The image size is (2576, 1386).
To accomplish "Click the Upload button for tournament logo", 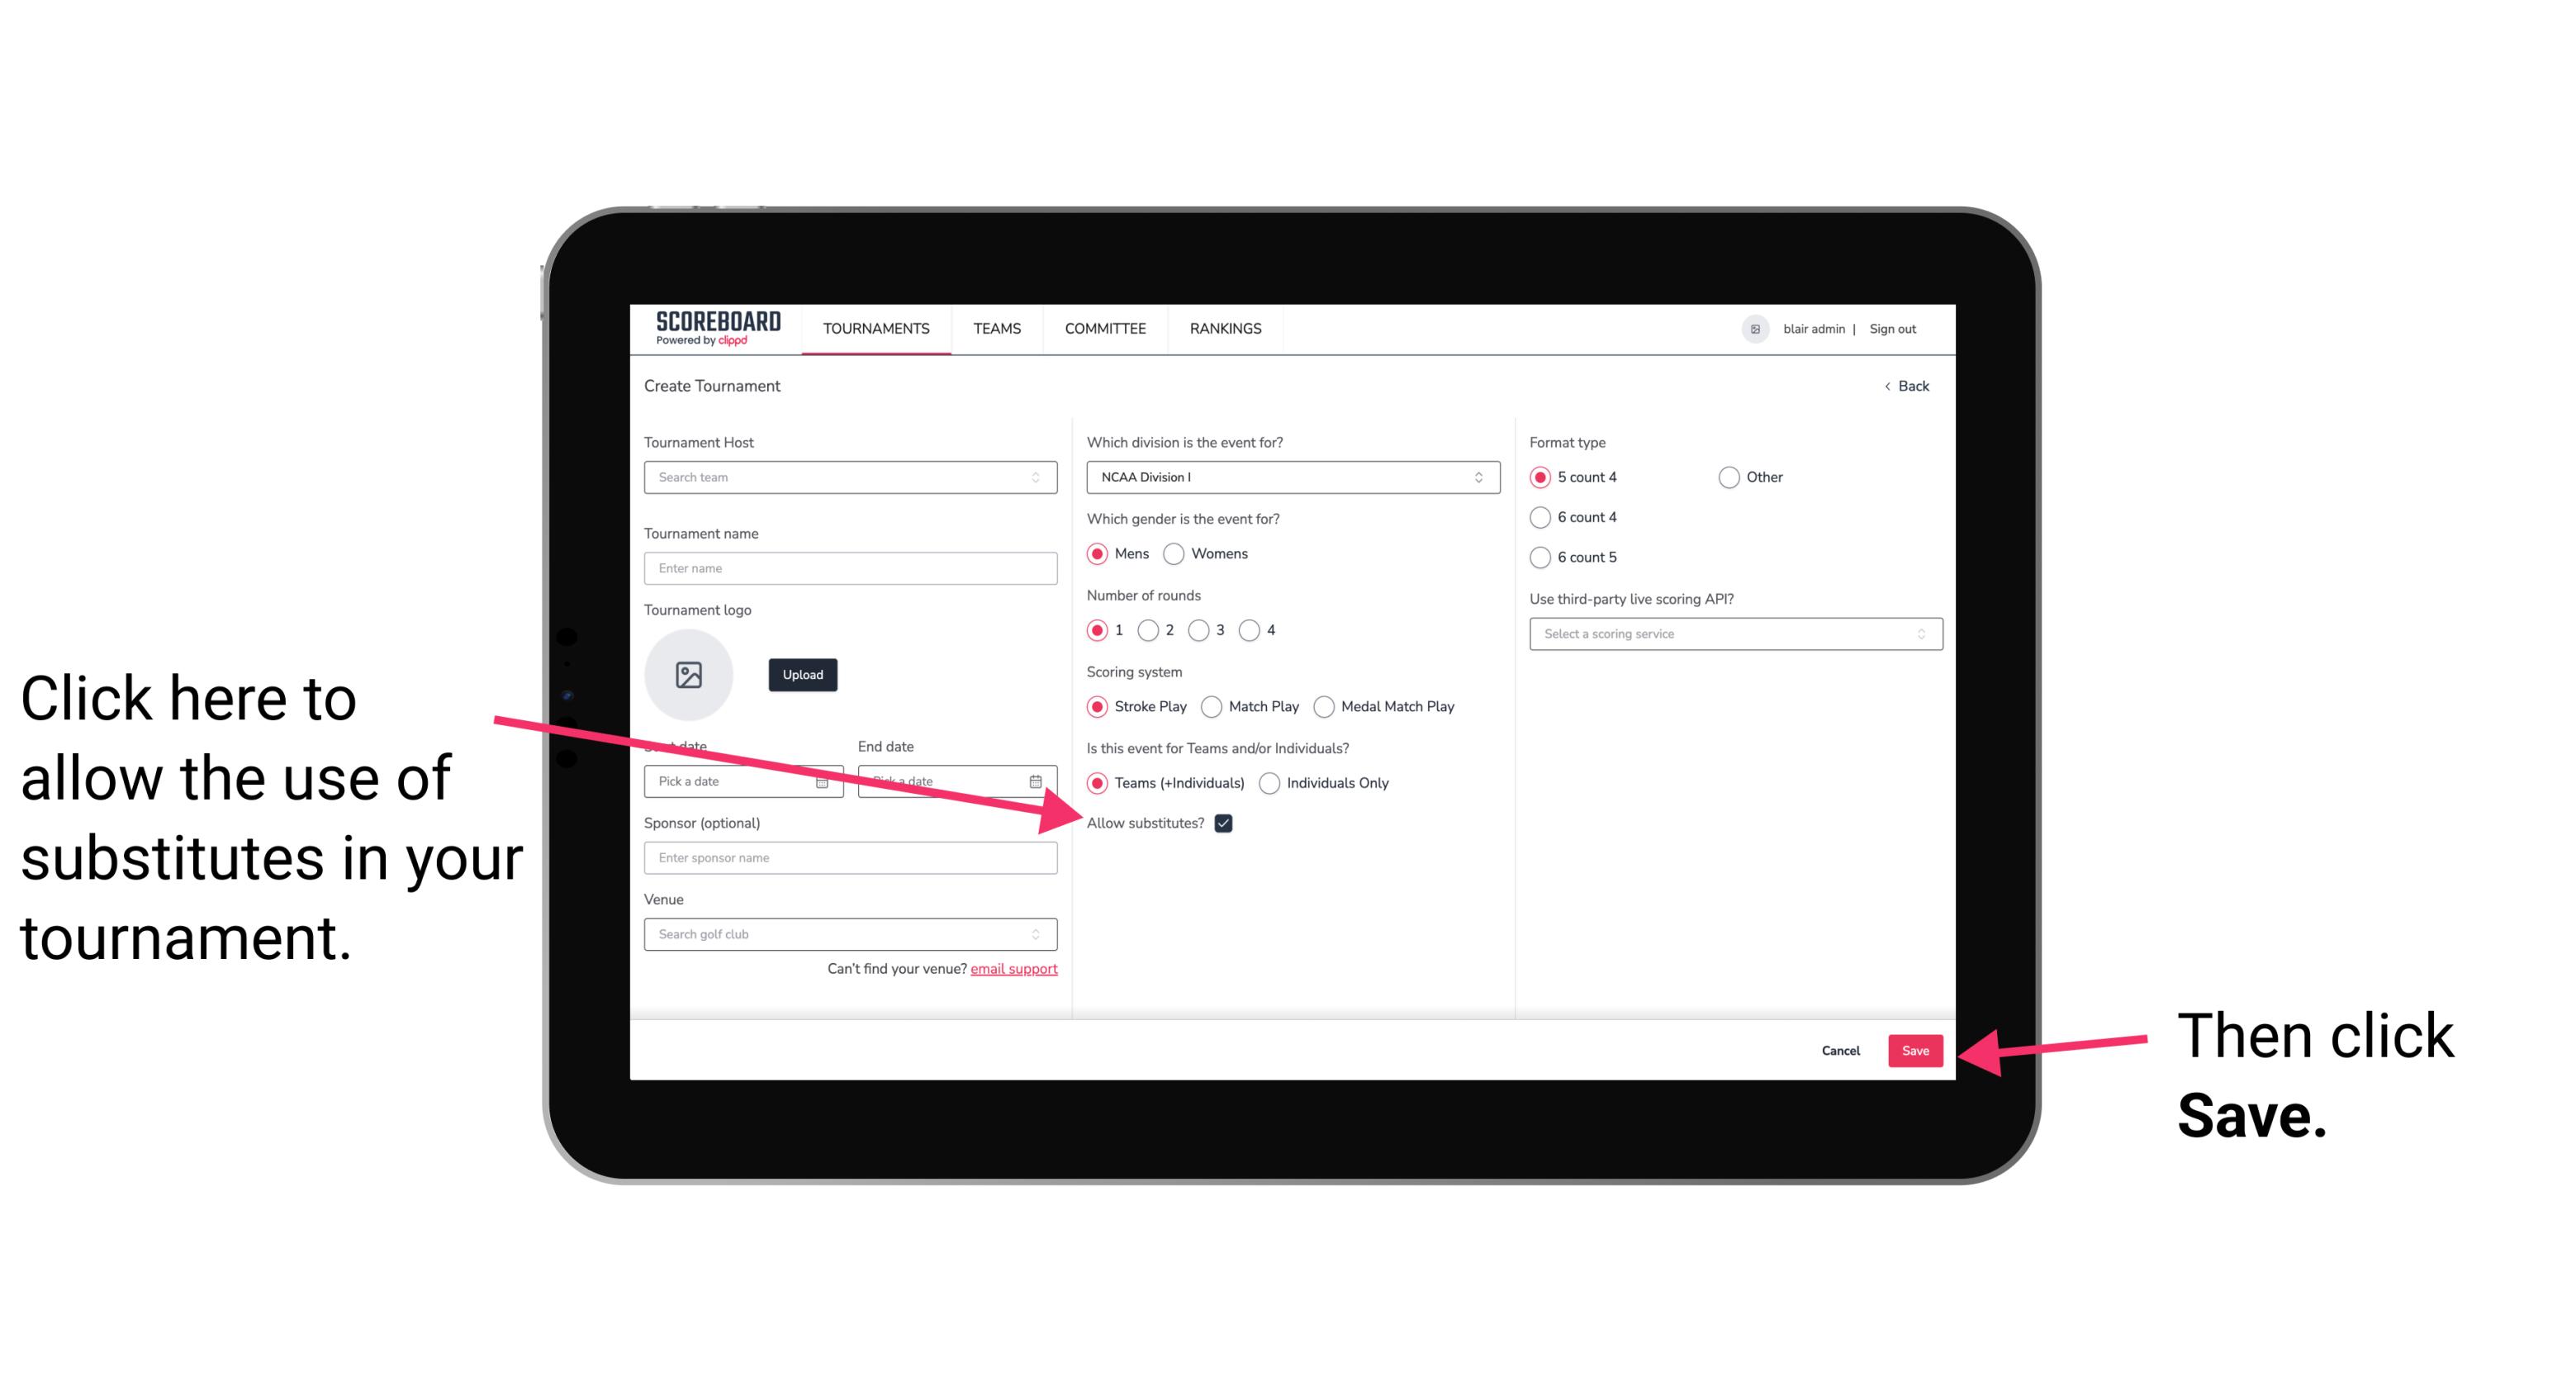I will (802, 674).
